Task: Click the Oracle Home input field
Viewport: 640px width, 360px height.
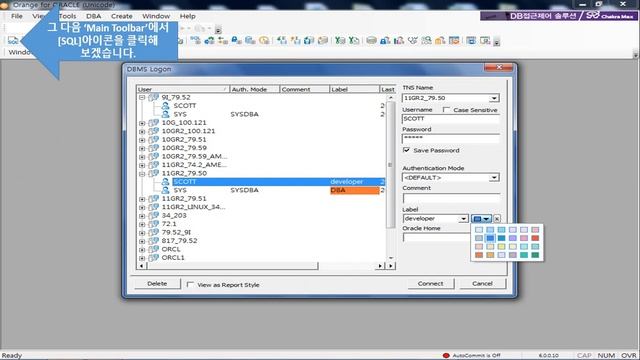Action: (436, 238)
